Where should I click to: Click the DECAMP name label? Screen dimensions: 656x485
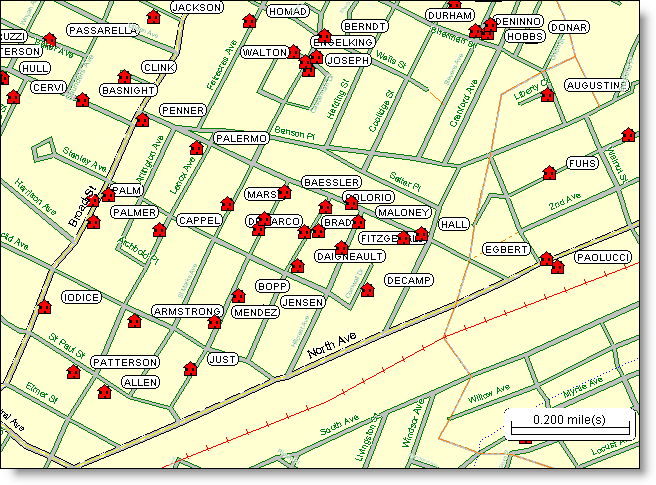click(408, 280)
